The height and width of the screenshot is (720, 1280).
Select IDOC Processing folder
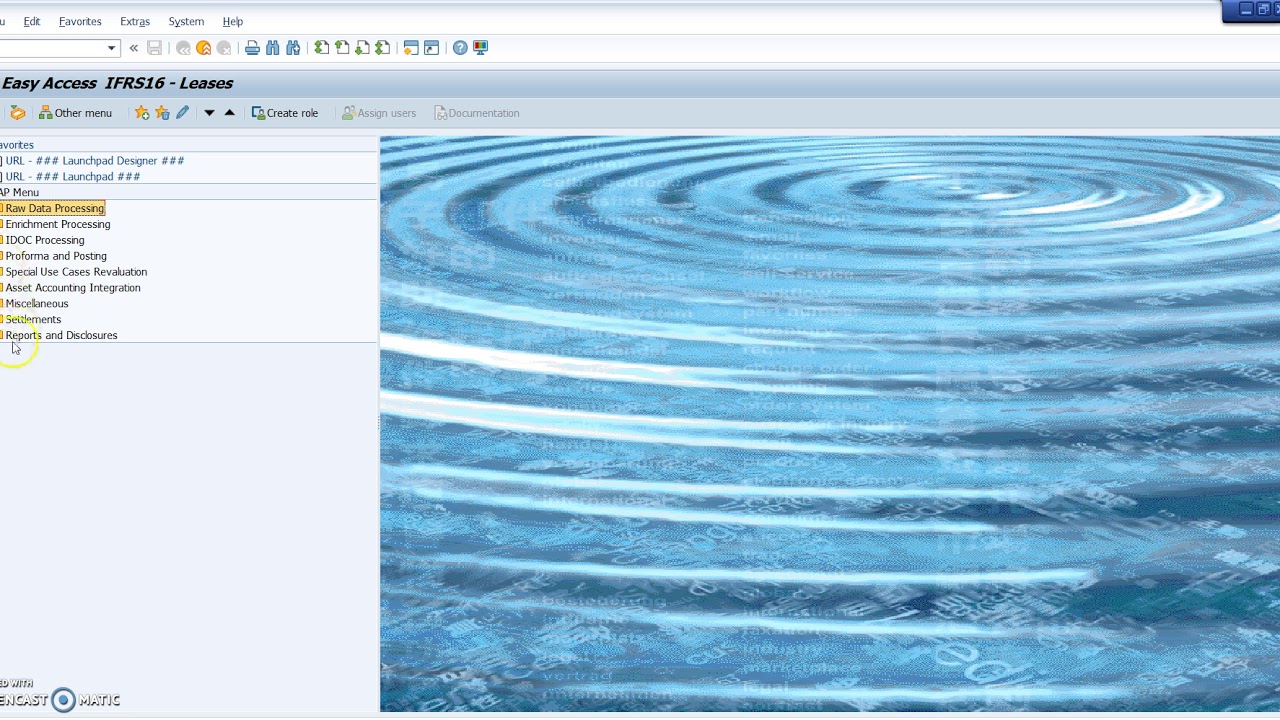pos(45,240)
